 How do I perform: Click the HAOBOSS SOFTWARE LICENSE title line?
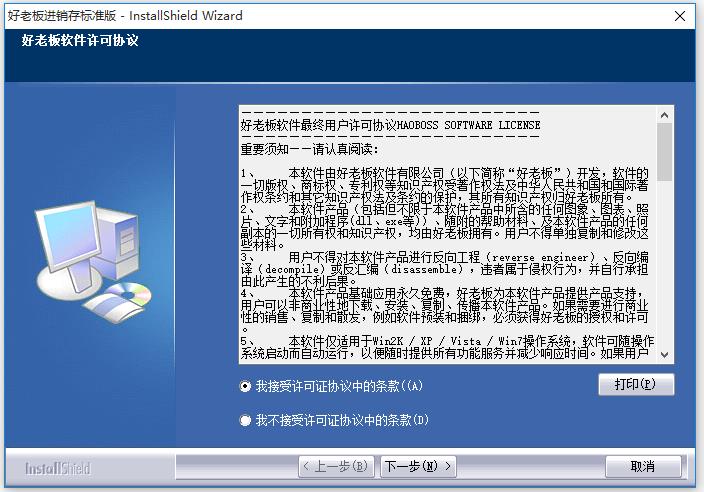click(x=390, y=125)
